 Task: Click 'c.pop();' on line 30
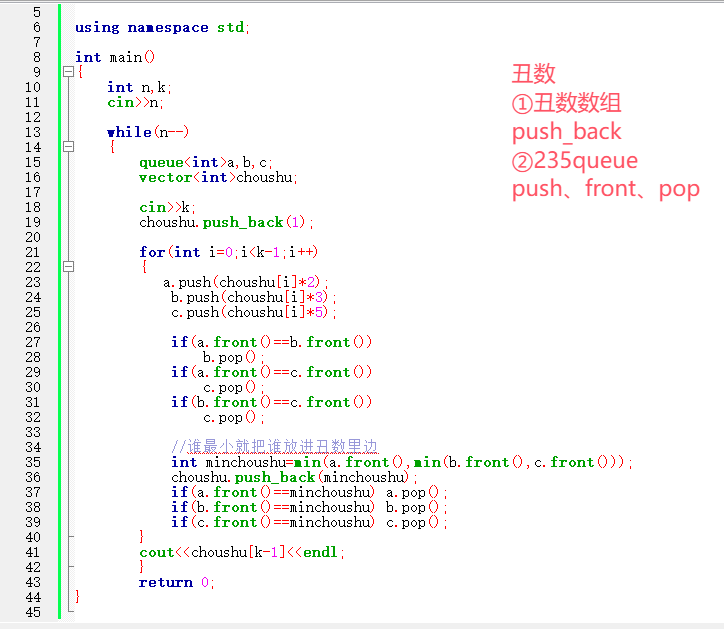point(234,387)
